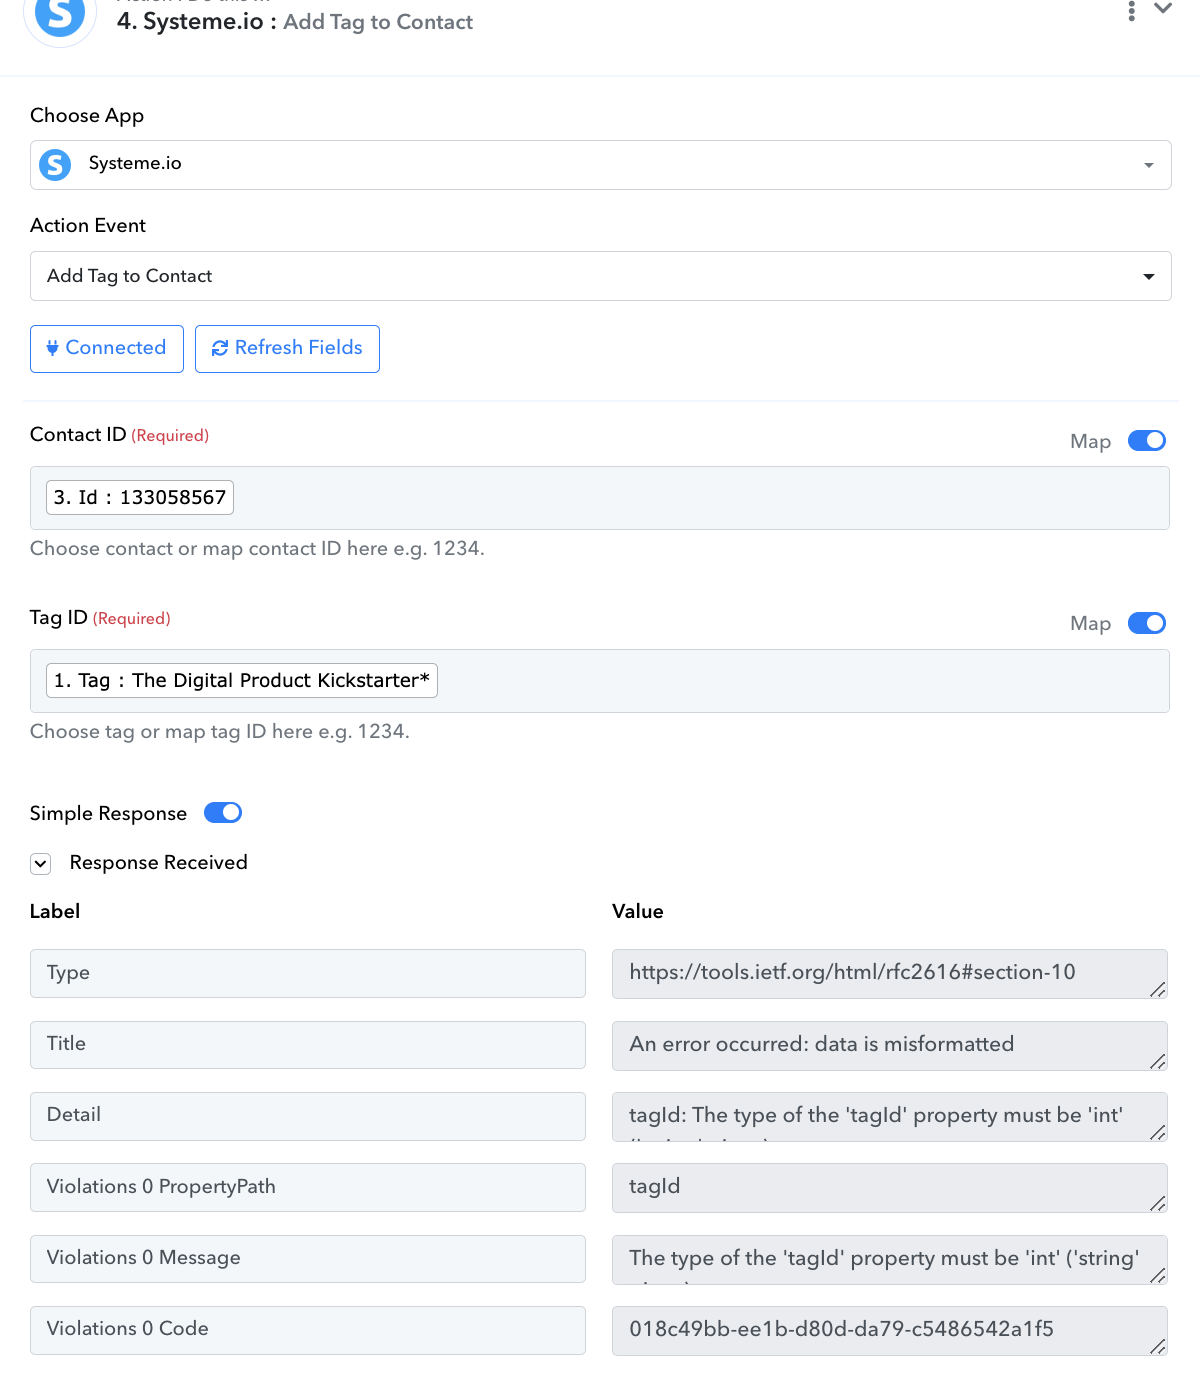This screenshot has height=1374, width=1200.
Task: Open the Choose App dropdown
Action: tap(600, 165)
